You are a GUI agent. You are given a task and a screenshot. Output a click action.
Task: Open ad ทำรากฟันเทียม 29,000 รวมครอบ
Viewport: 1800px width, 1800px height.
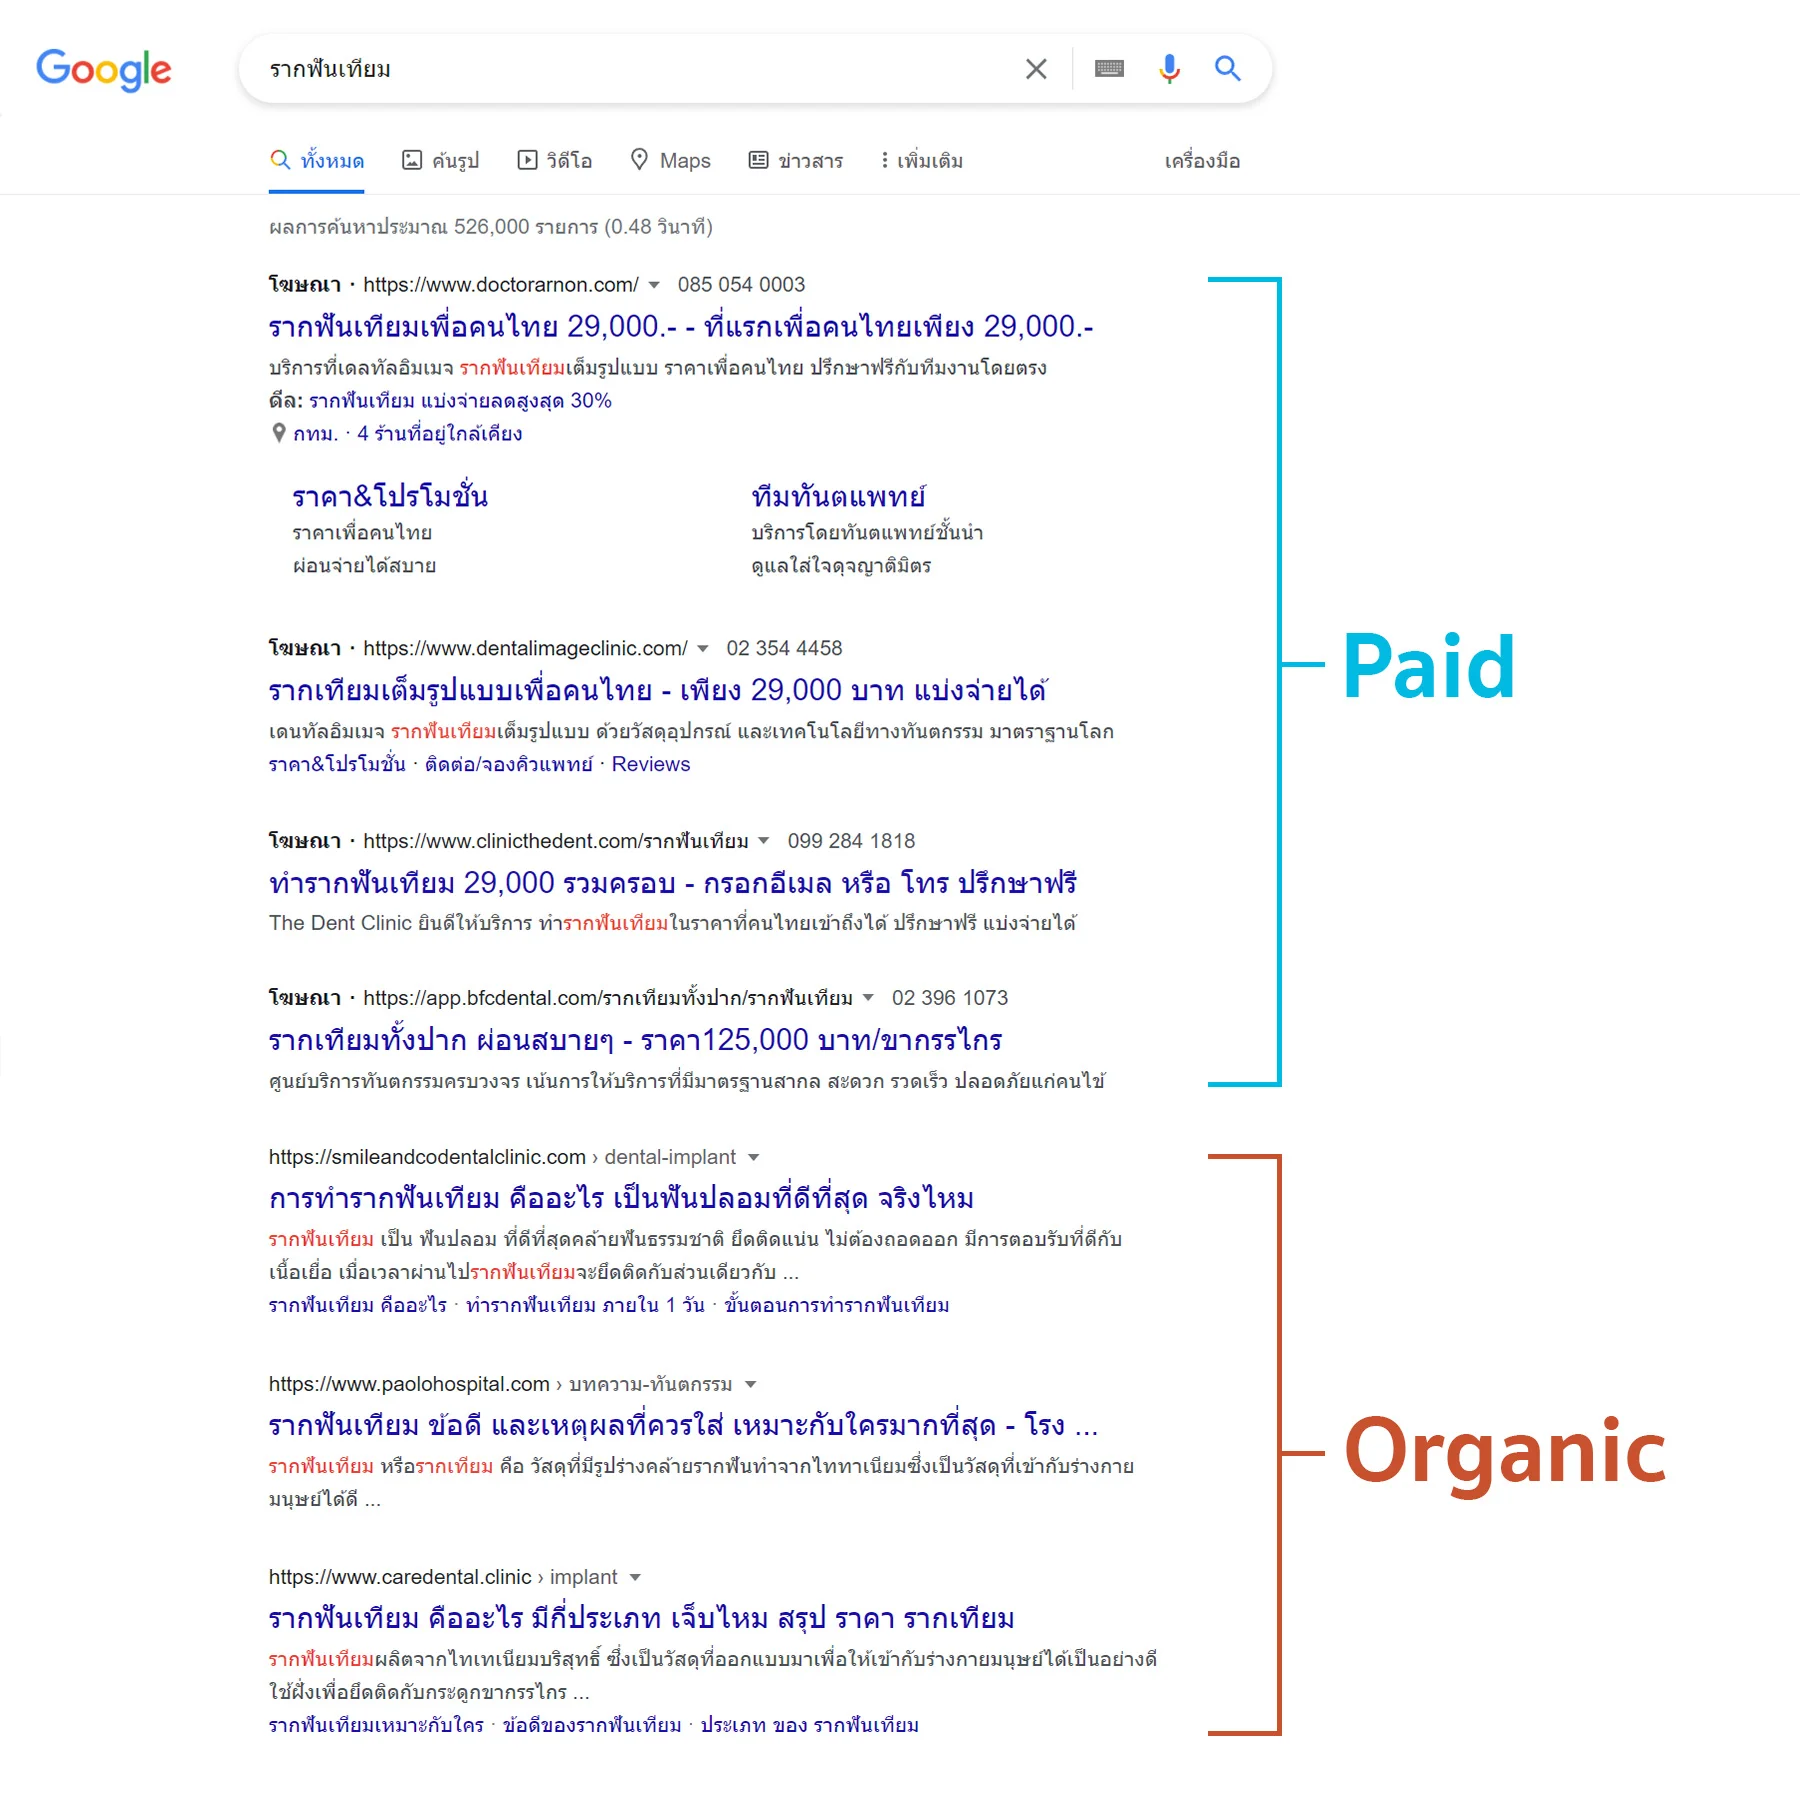(672, 884)
